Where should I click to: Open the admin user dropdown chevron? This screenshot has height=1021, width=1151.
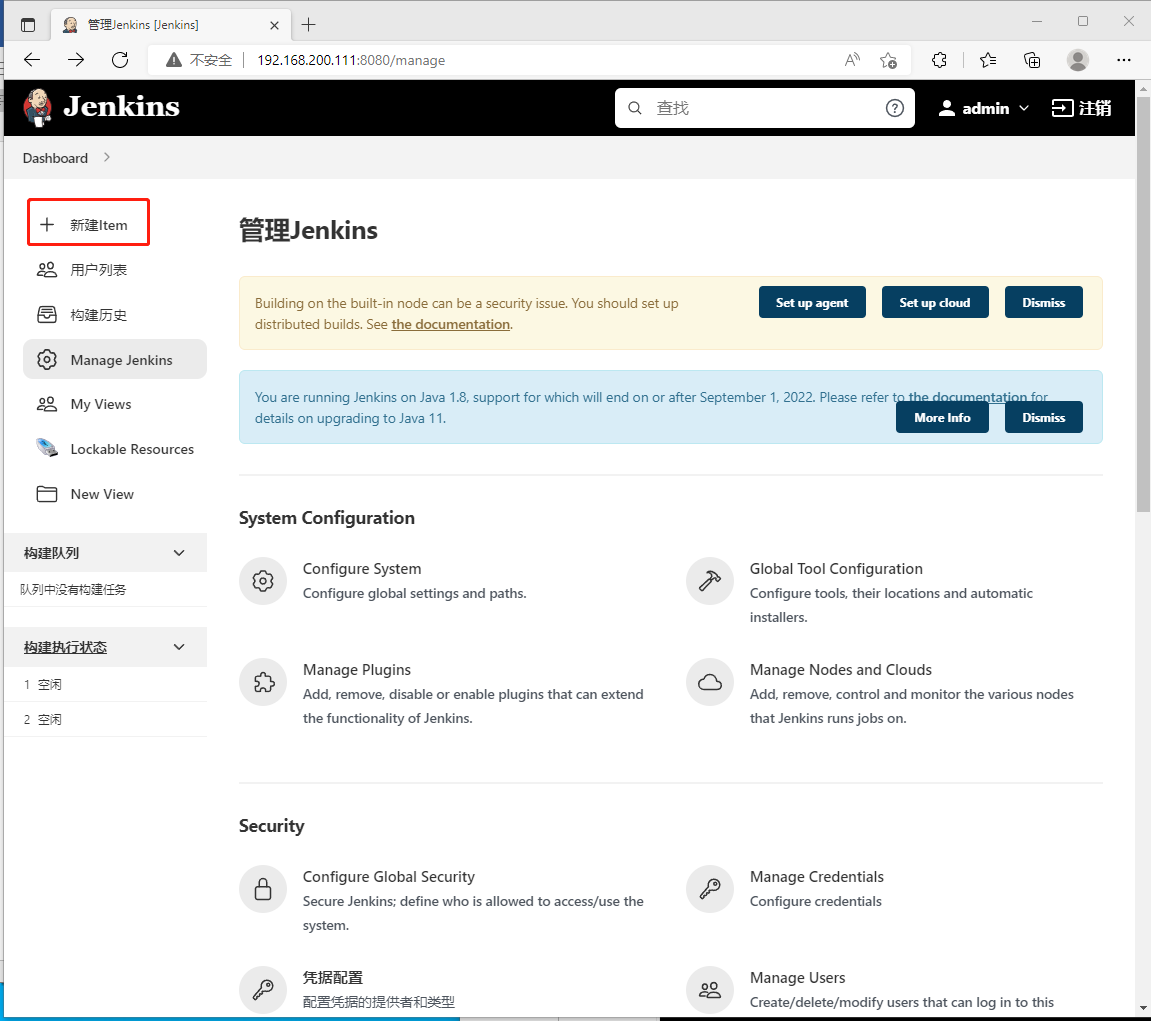(x=1024, y=108)
